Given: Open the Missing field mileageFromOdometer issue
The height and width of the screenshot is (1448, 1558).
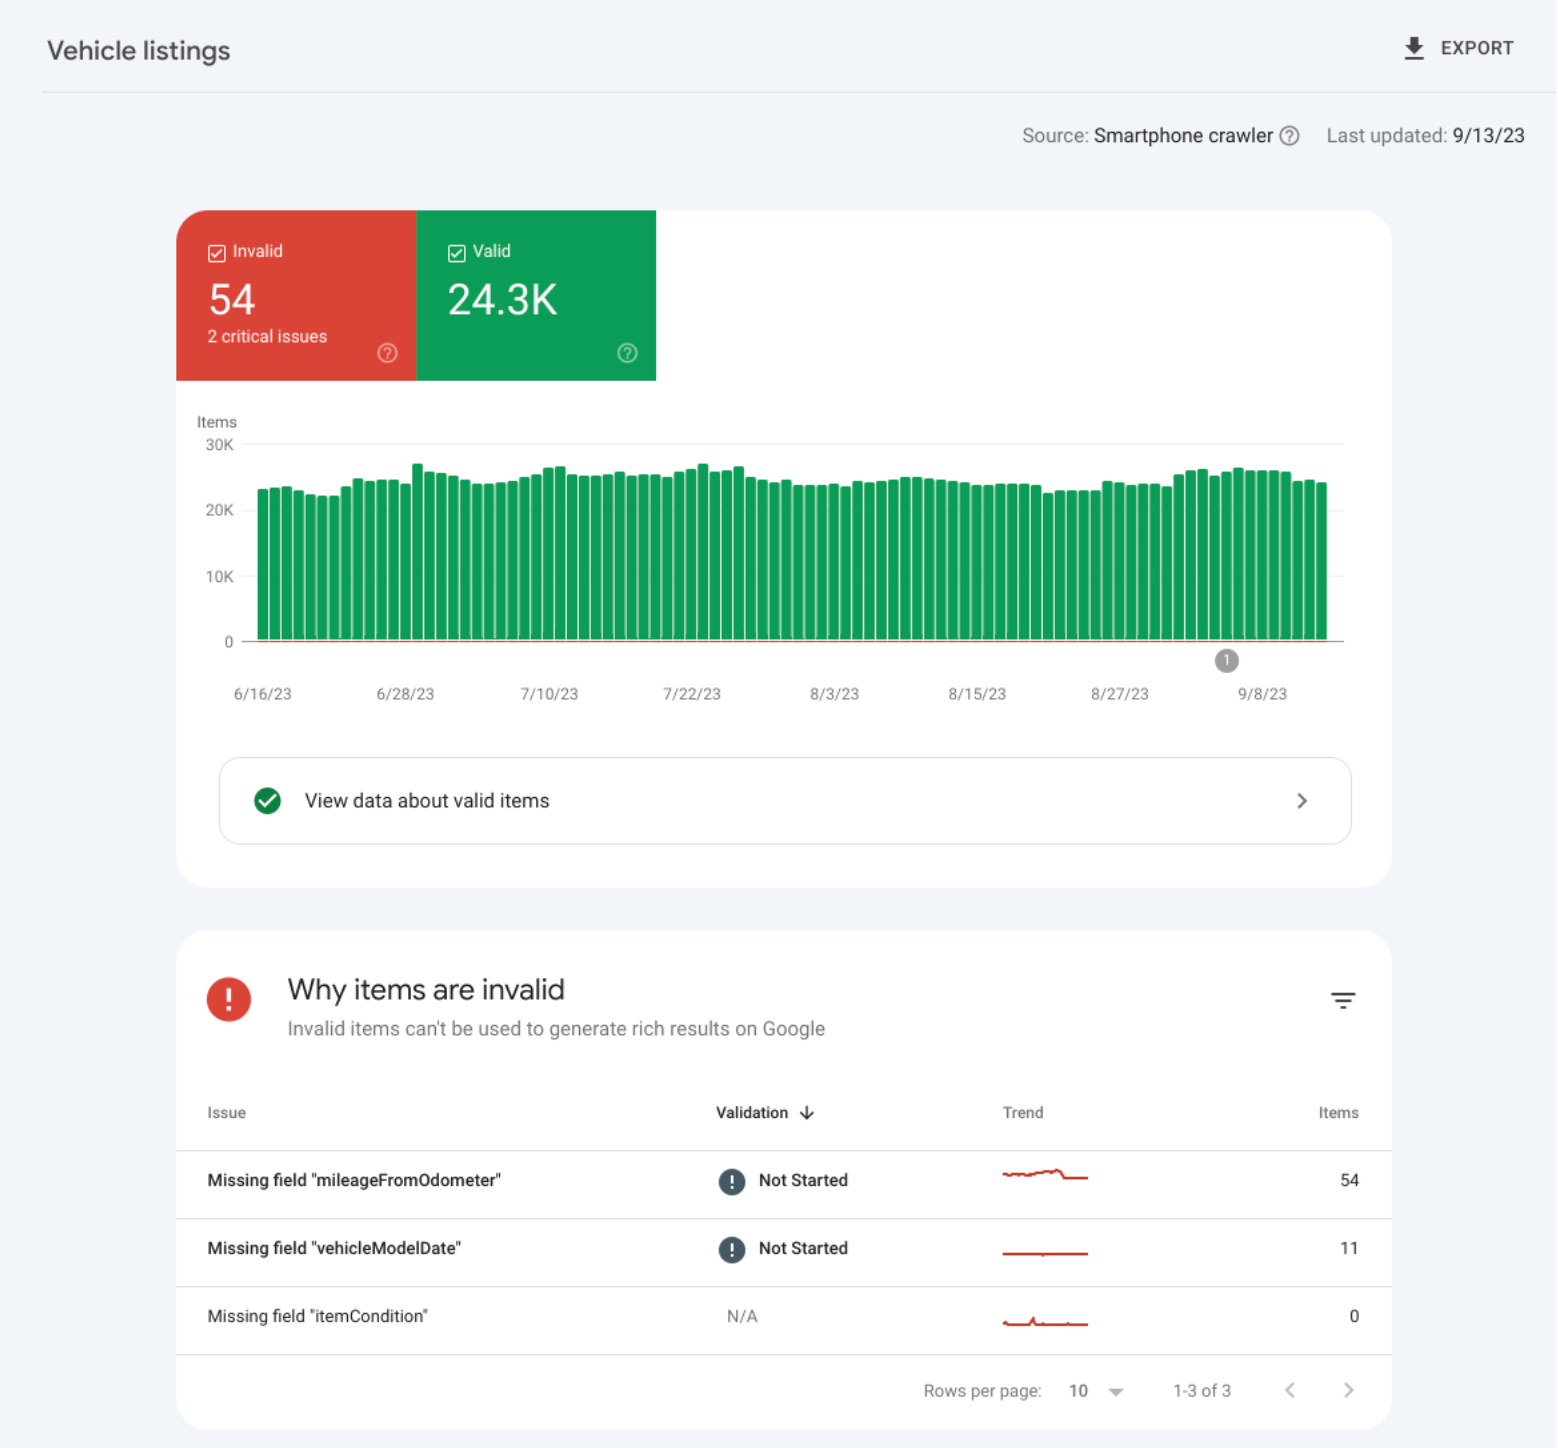Looking at the screenshot, I should point(354,1180).
